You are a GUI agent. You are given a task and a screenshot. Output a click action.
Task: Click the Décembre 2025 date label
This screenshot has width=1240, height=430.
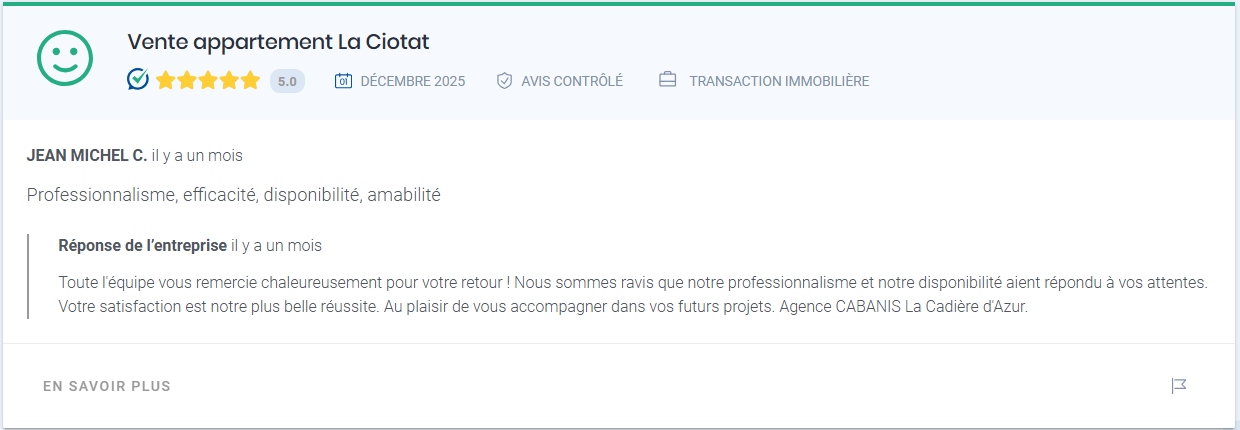tap(412, 81)
